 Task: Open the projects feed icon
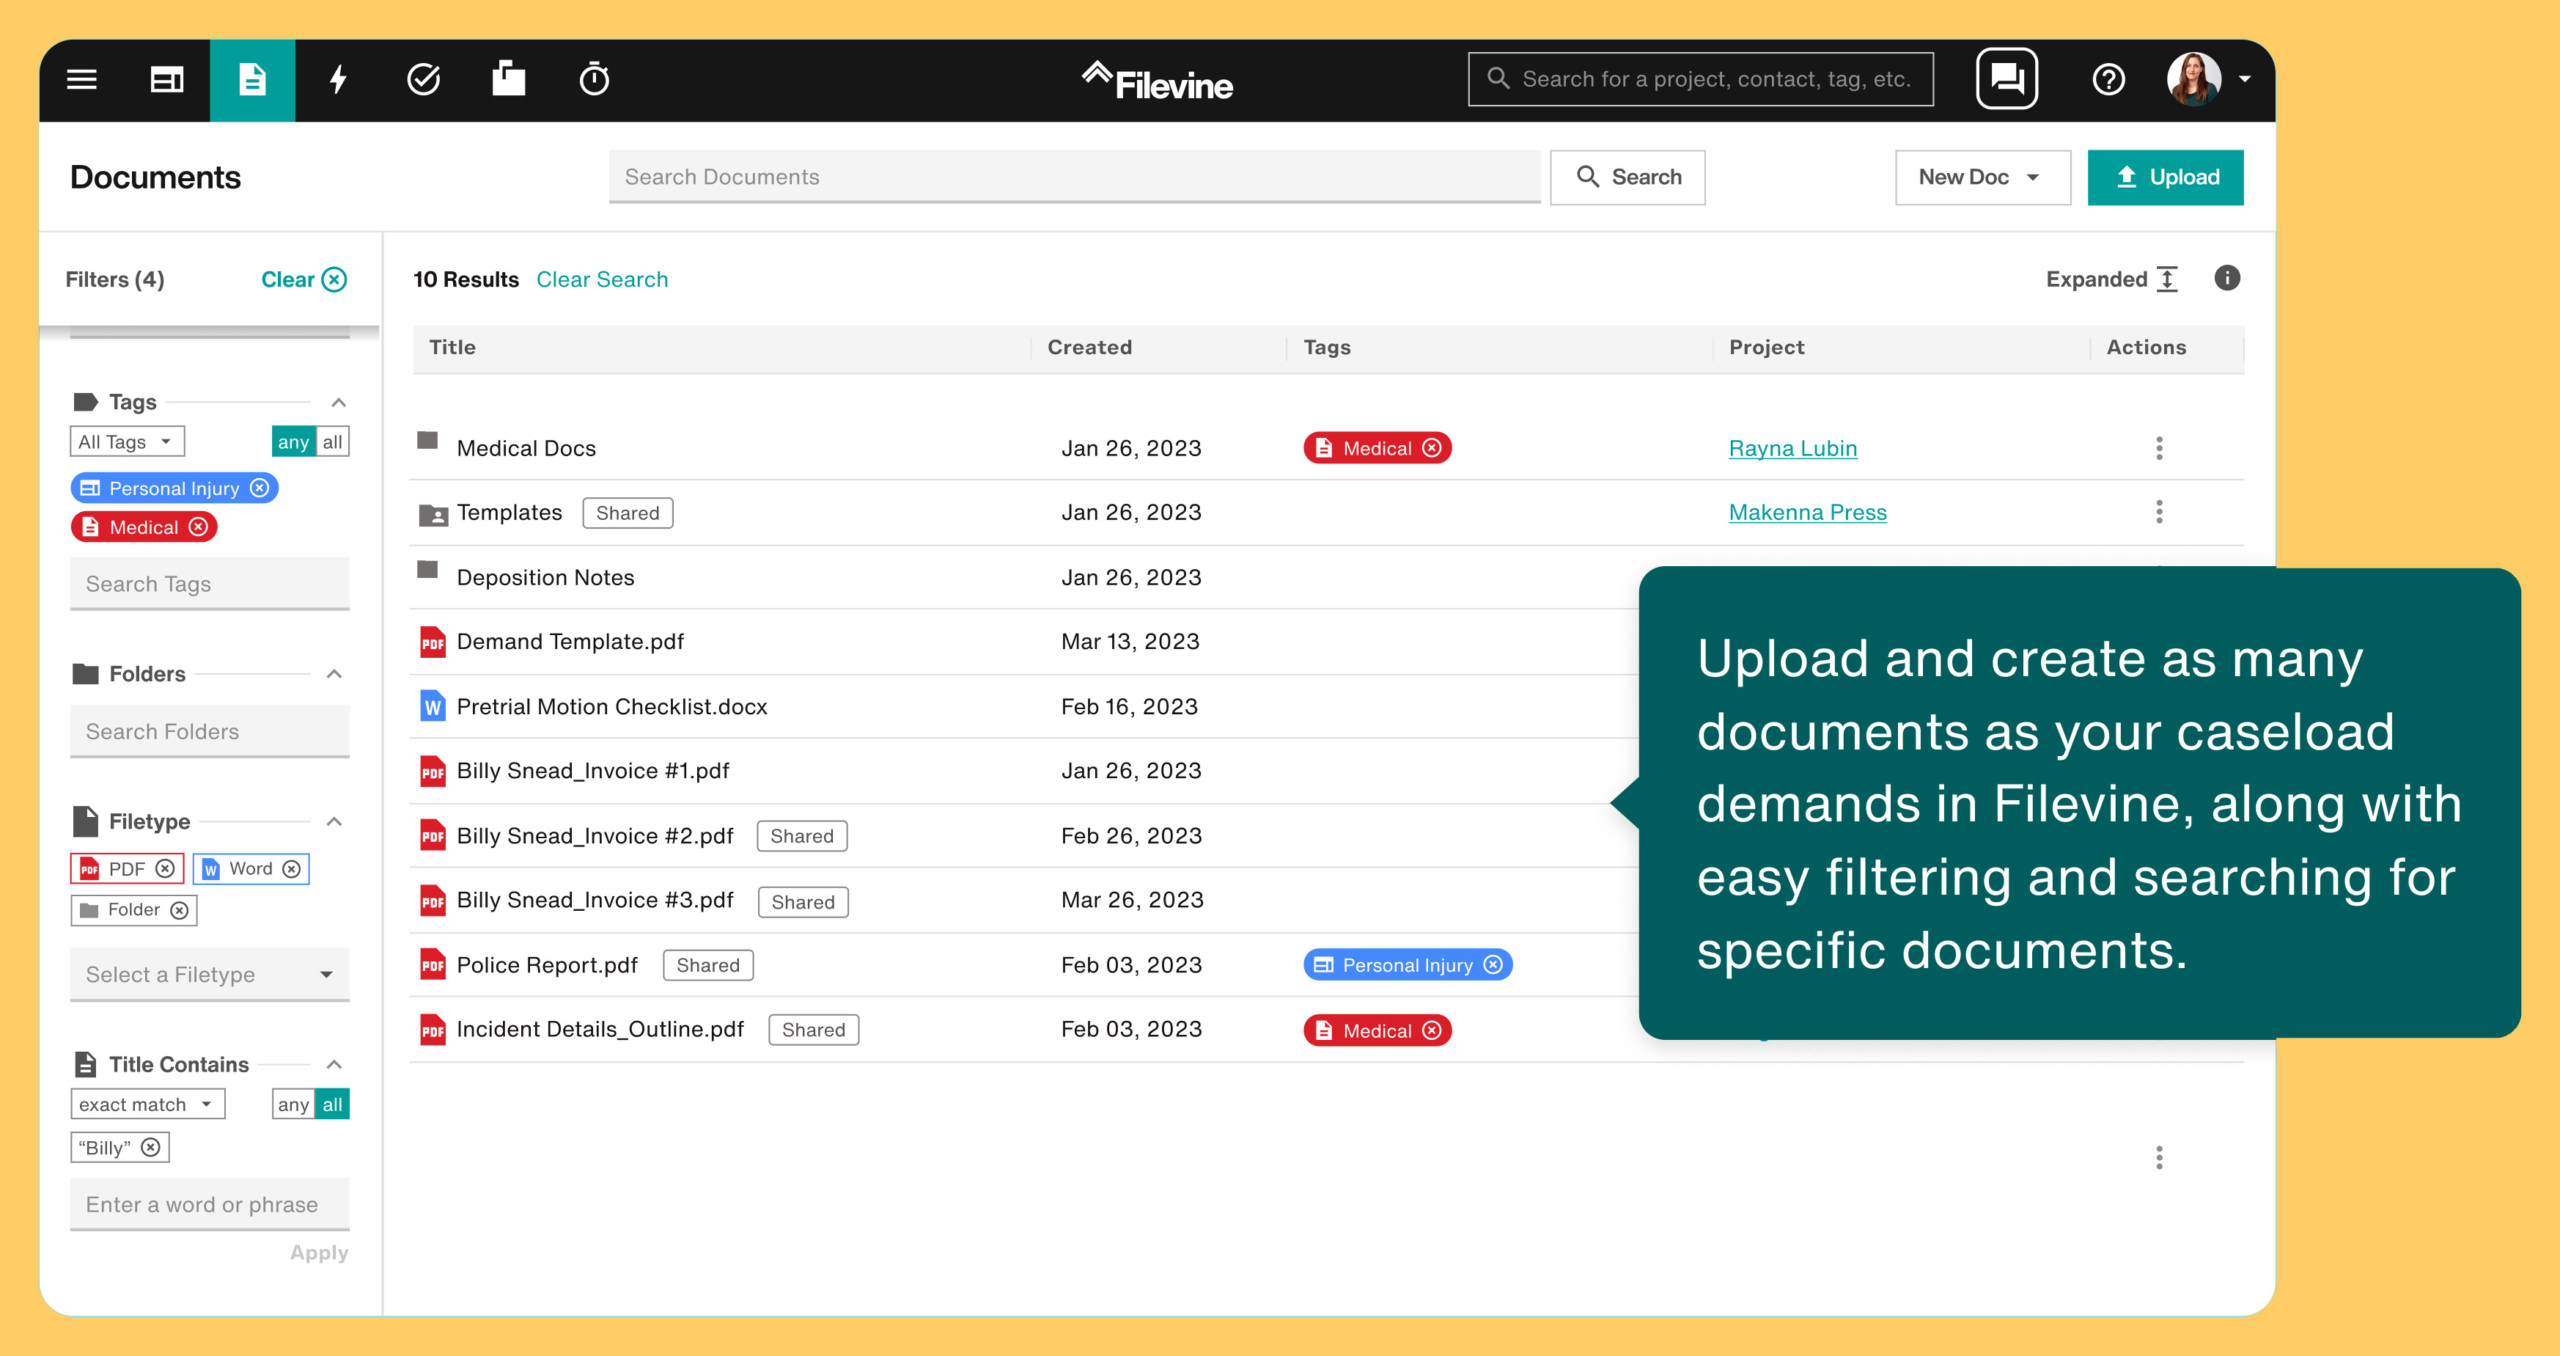[166, 79]
